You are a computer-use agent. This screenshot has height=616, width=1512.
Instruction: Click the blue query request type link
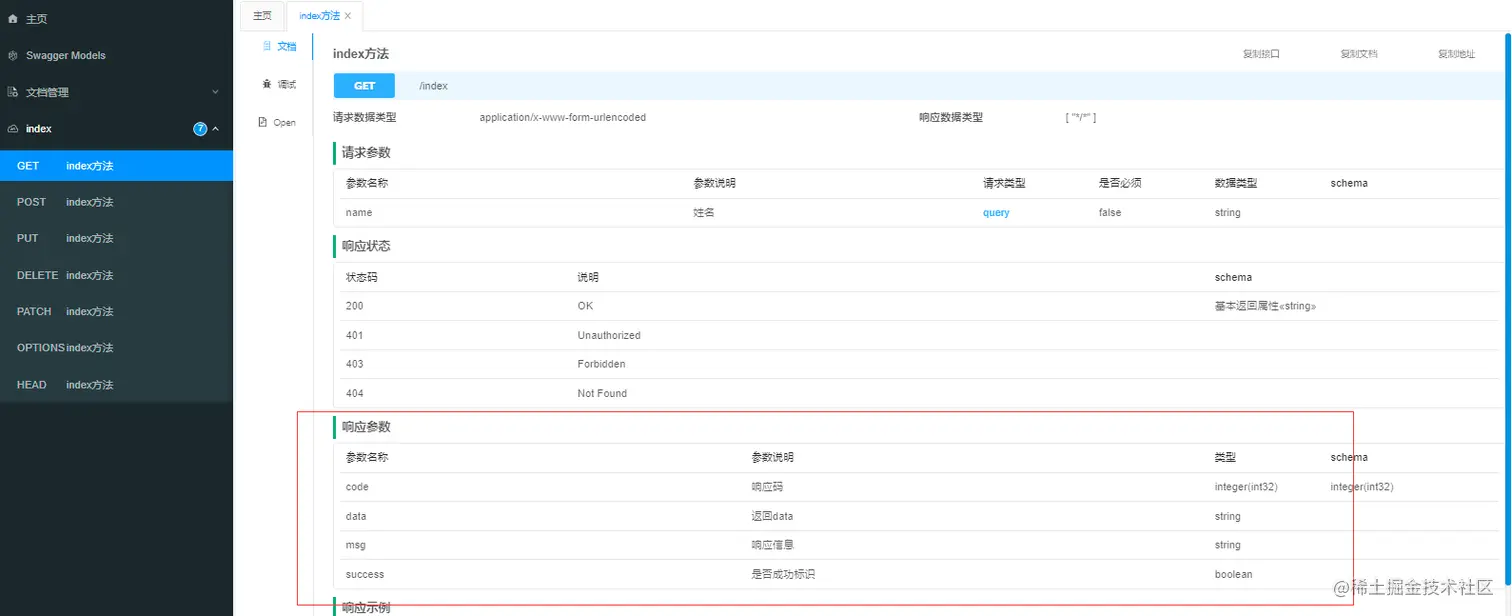coord(996,213)
